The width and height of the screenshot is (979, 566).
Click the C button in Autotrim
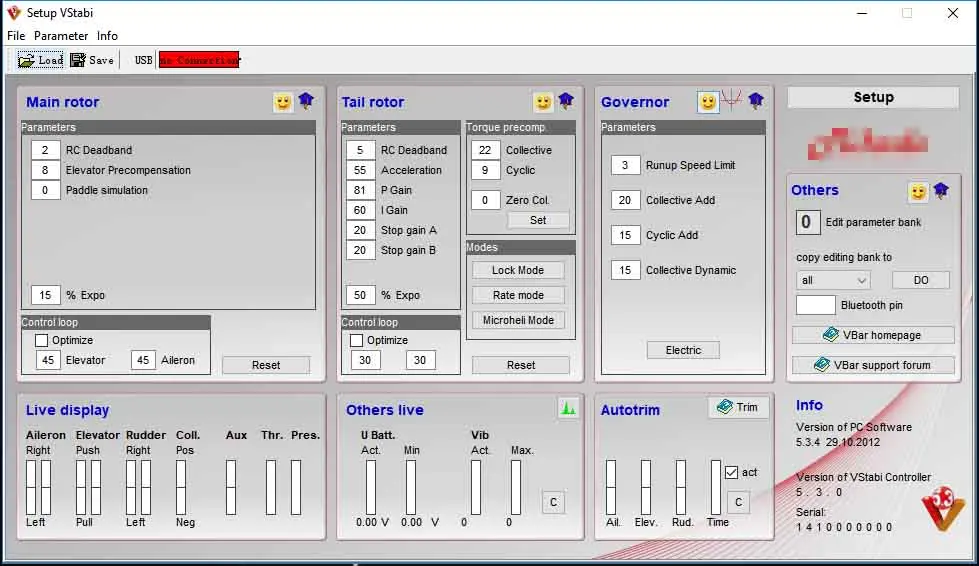pos(739,502)
